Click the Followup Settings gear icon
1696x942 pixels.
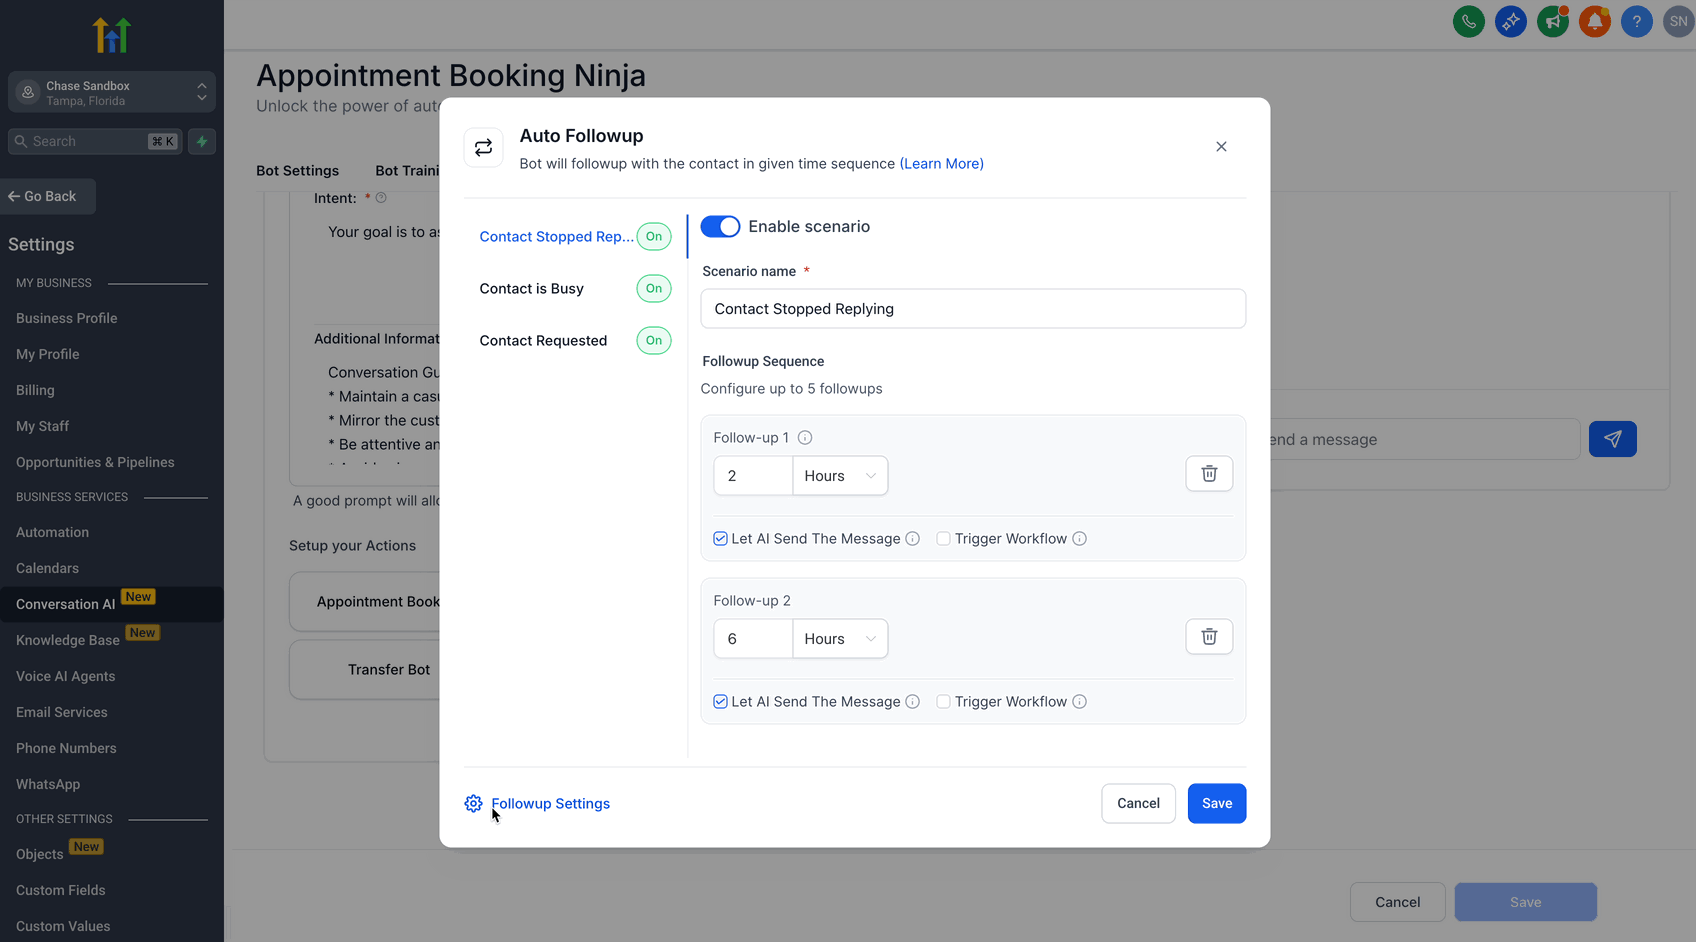[x=473, y=804]
